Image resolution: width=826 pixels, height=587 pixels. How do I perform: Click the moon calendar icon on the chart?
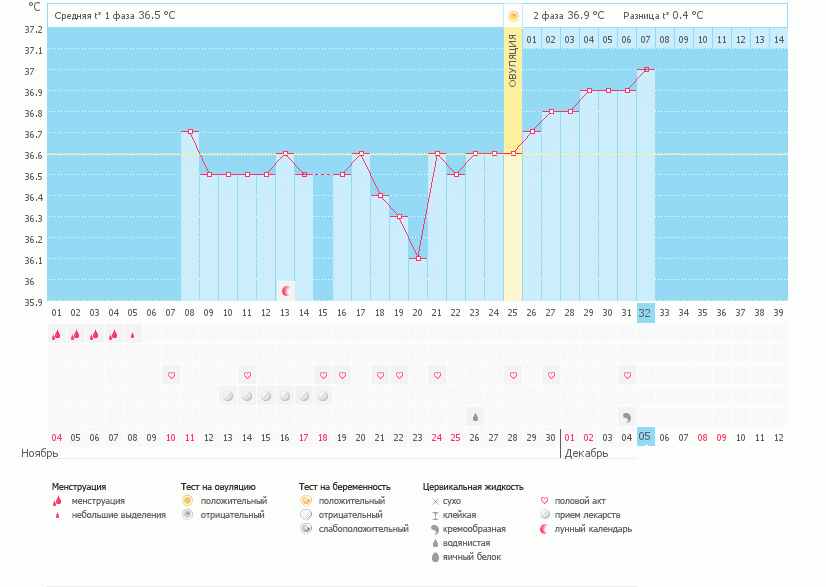[287, 291]
